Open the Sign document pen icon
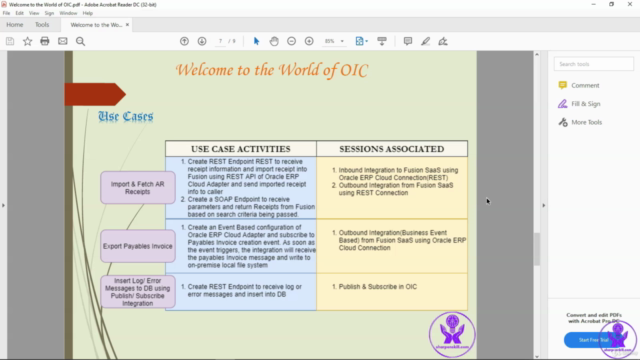Viewport: 640px width, 360px height. tap(443, 41)
